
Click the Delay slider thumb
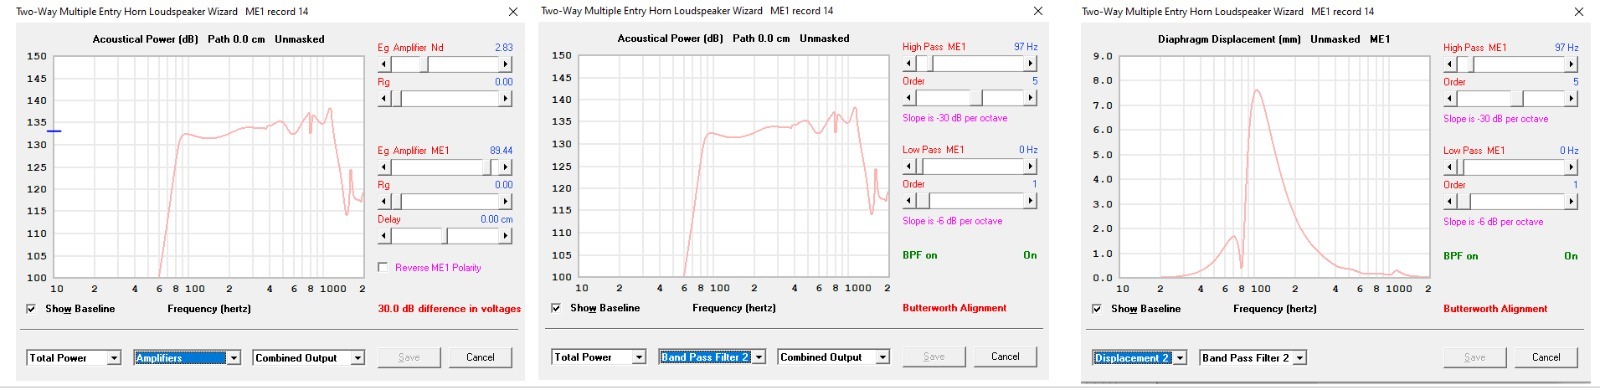(x=445, y=236)
